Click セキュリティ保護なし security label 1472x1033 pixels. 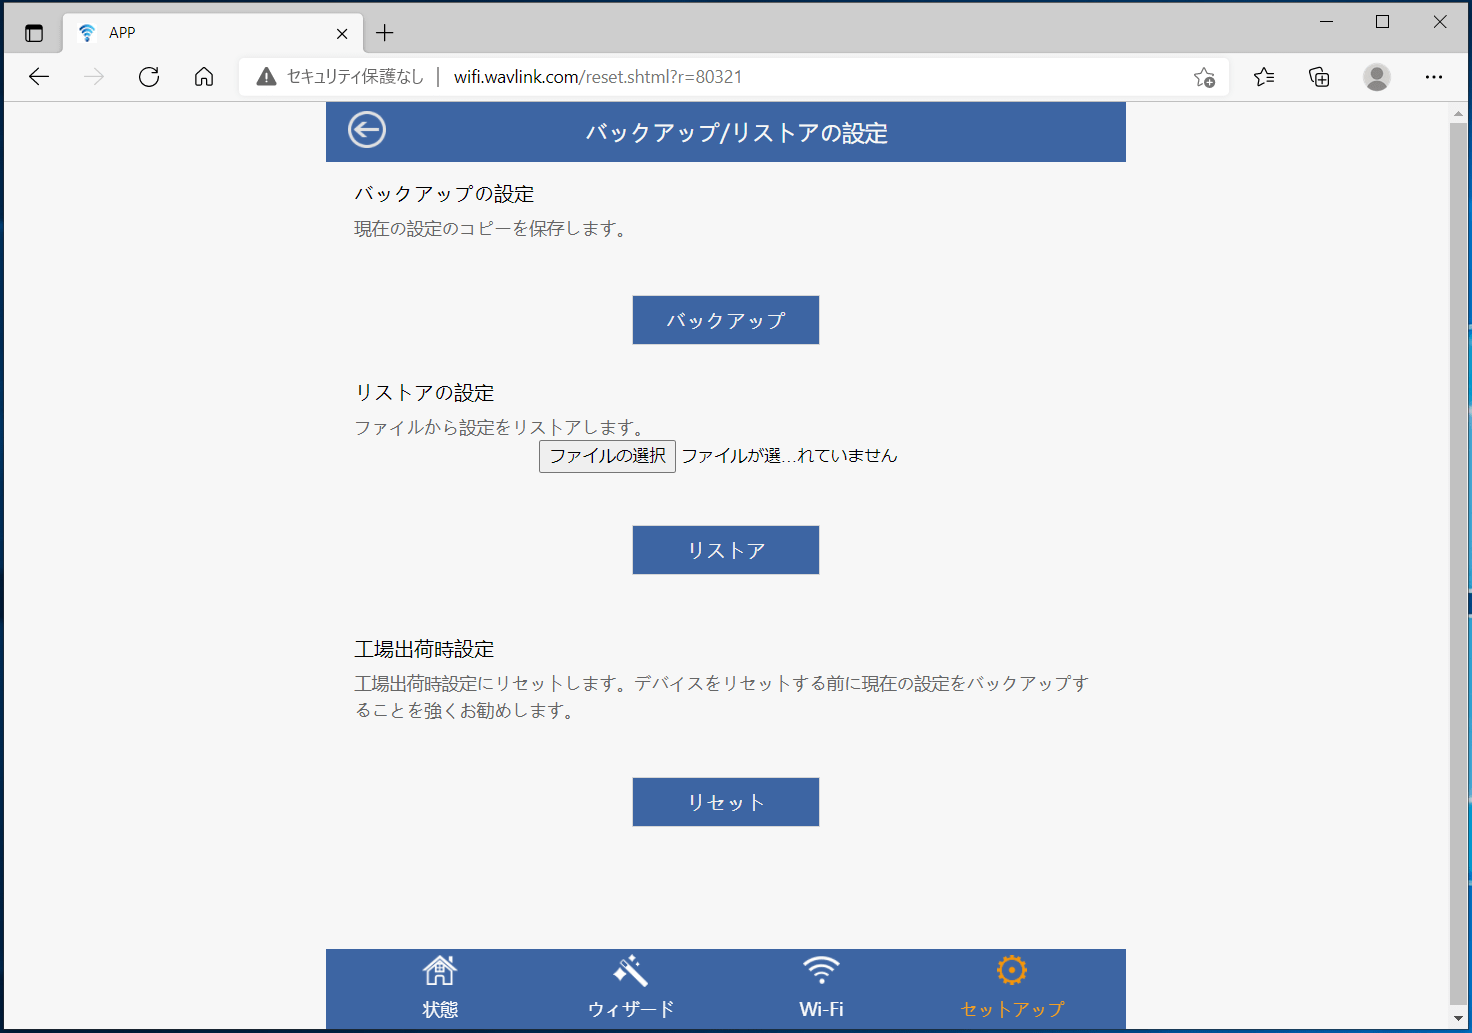coord(355,77)
